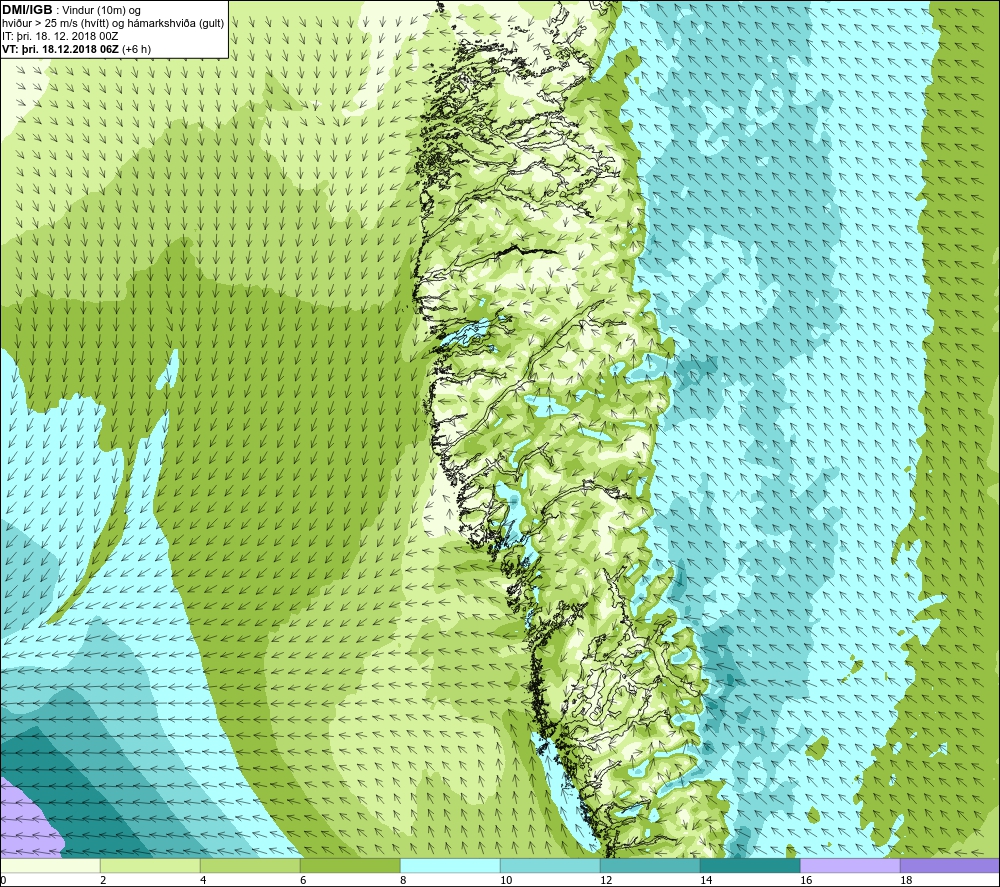Click the legend scale label '4'

point(203,881)
